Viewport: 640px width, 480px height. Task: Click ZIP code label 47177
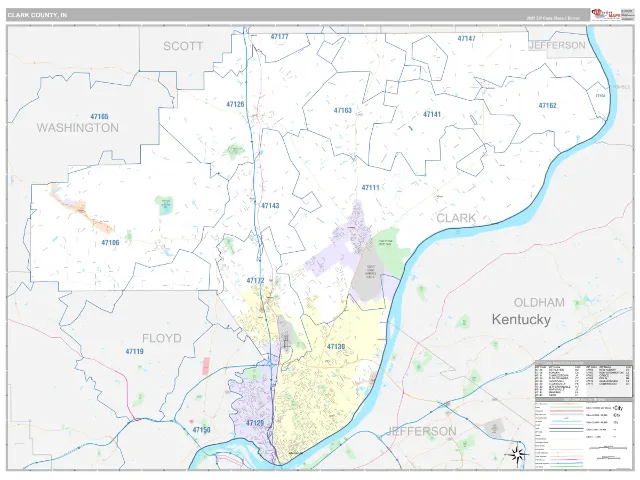[280, 37]
